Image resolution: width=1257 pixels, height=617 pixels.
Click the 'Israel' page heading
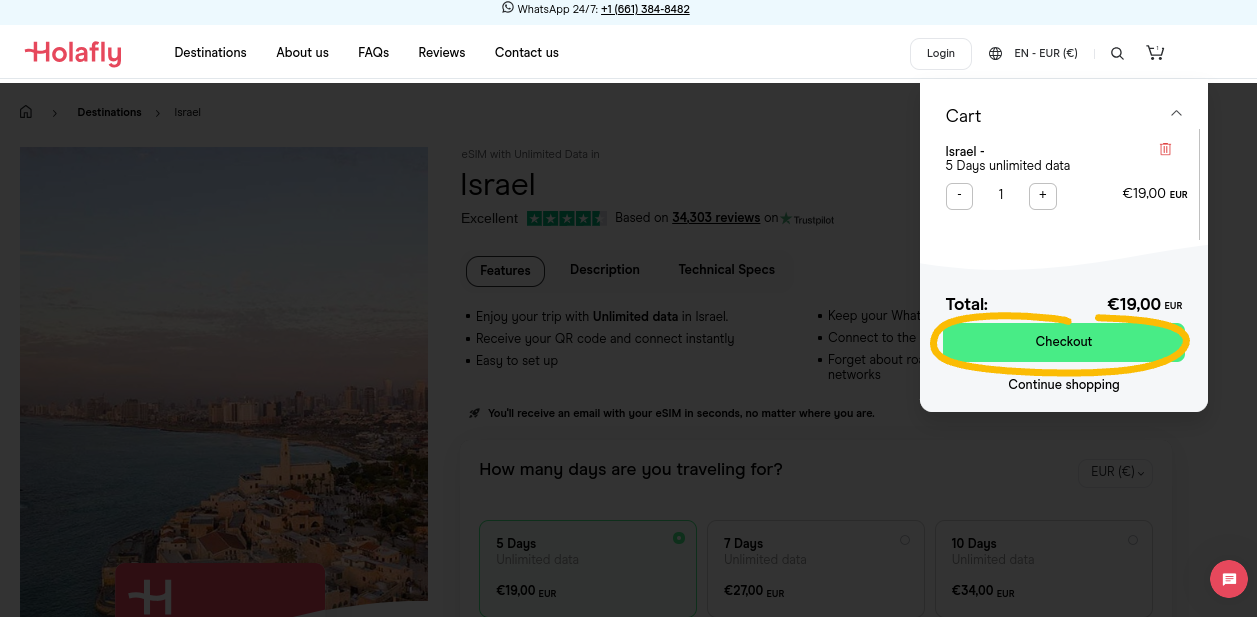(498, 185)
